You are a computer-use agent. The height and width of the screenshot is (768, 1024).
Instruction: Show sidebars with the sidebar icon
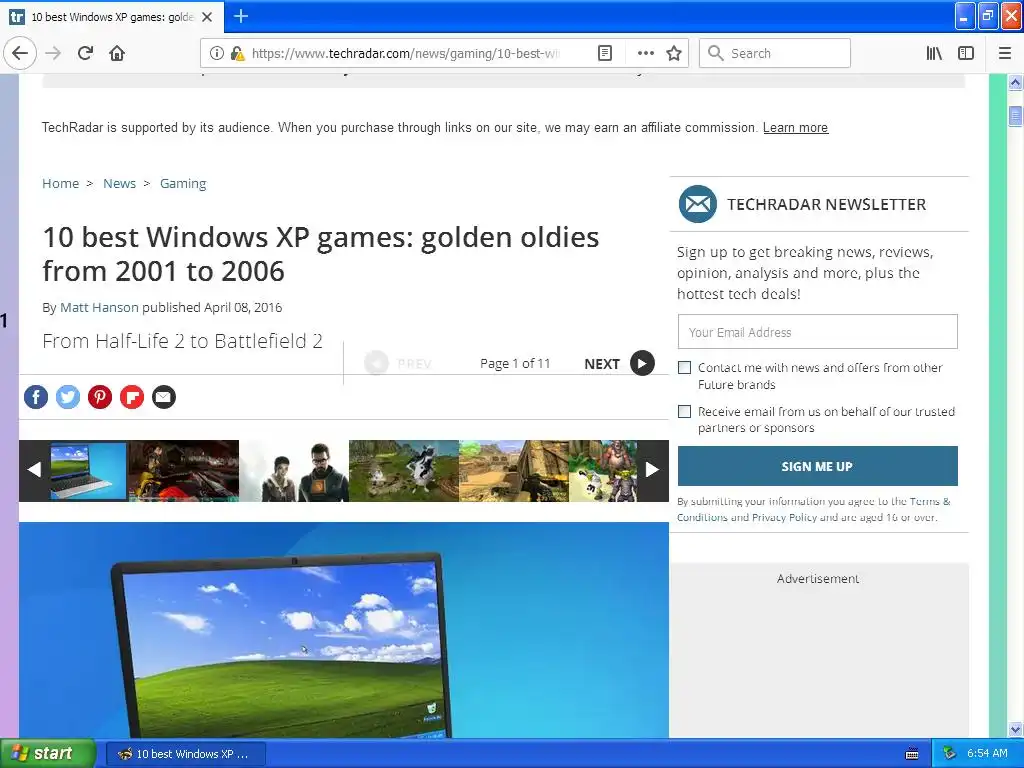tap(965, 53)
